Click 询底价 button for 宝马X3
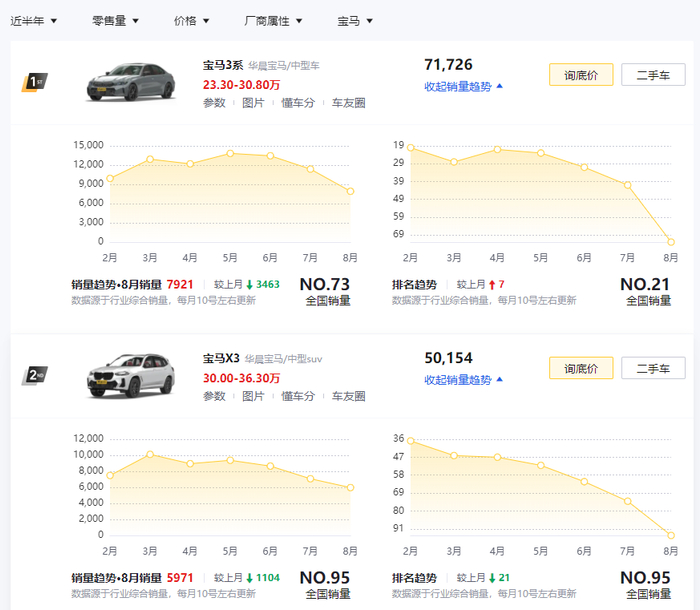Viewport: 700px width, 610px height. pos(581,368)
